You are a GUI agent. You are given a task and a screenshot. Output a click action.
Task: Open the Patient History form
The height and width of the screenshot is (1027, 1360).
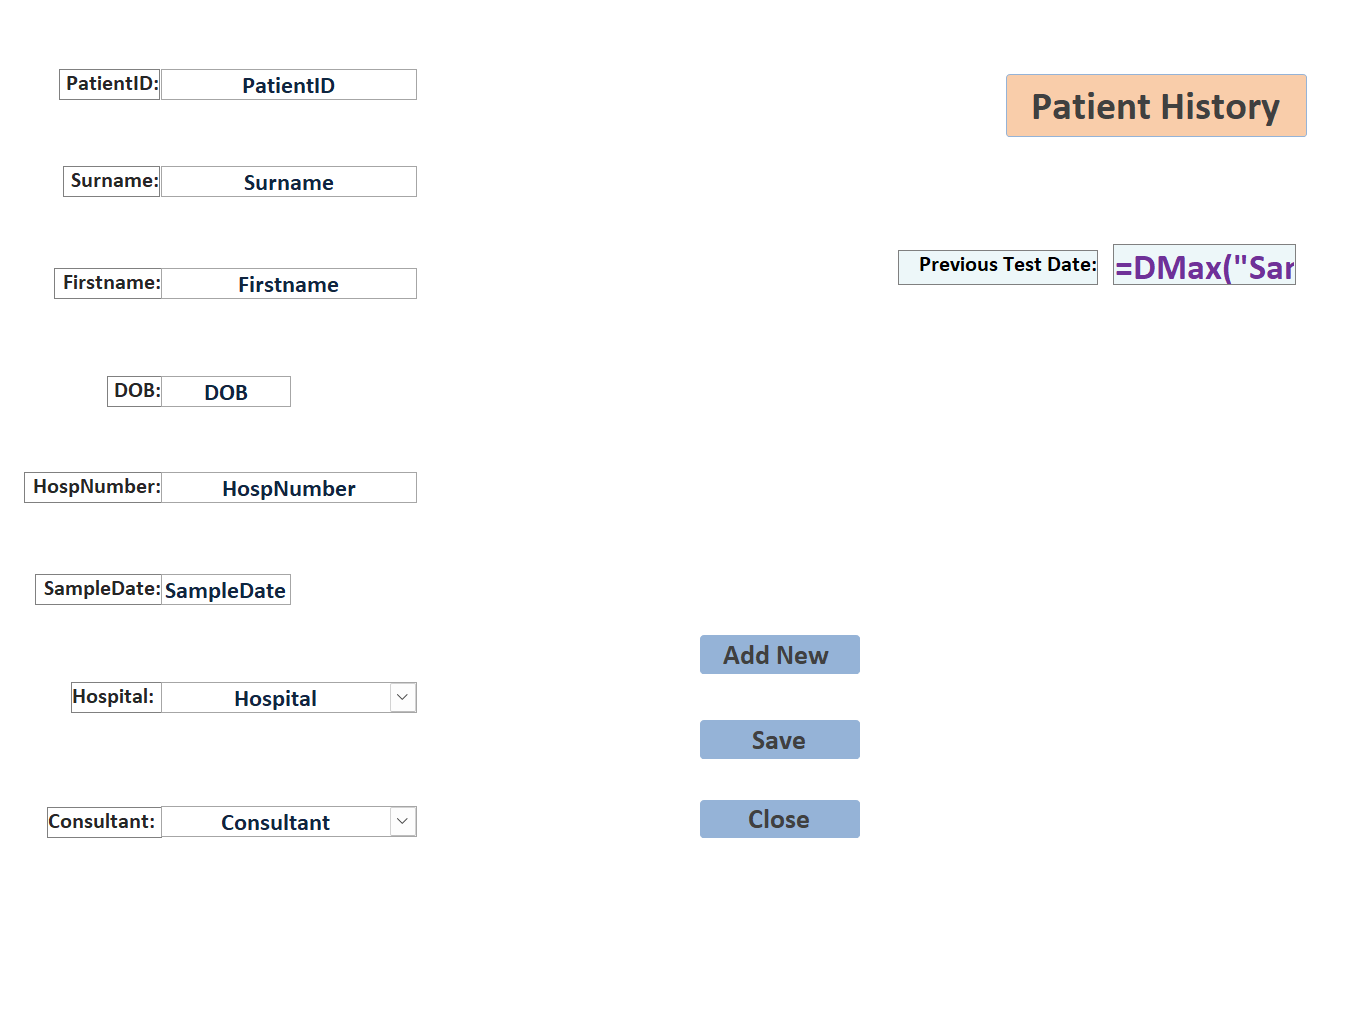(1155, 106)
